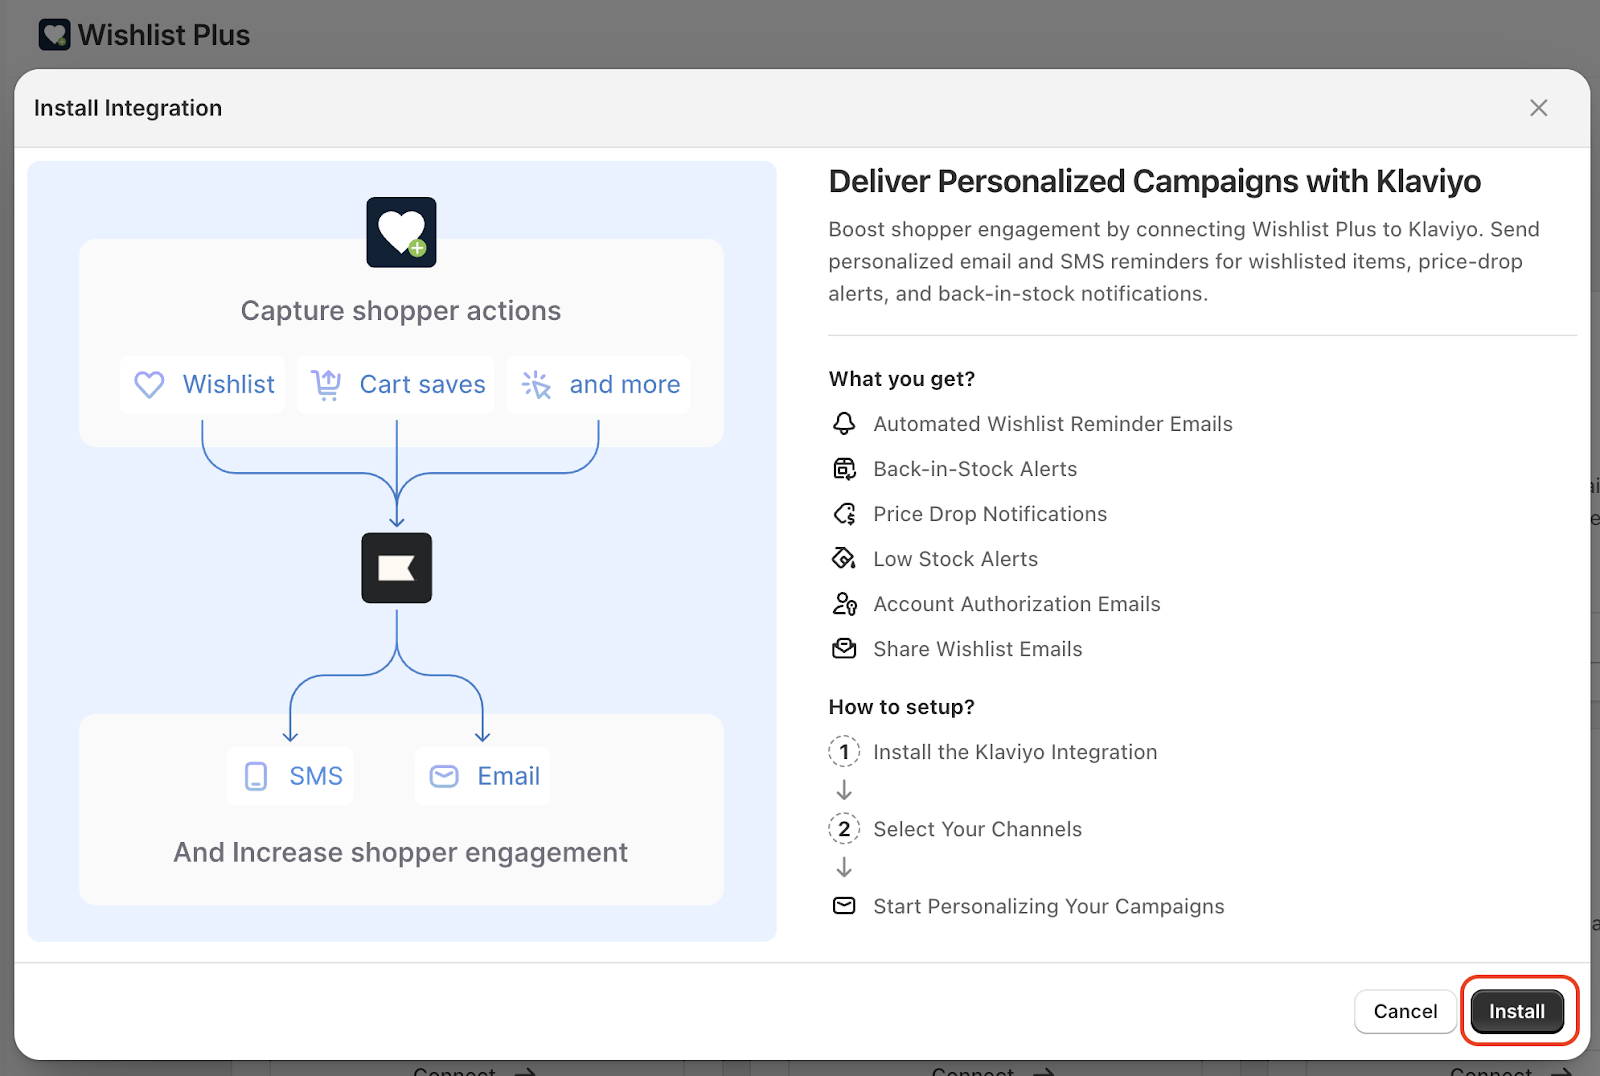Screen dimensions: 1600x1076
Task: Click the Cancel button
Action: click(x=1405, y=1011)
